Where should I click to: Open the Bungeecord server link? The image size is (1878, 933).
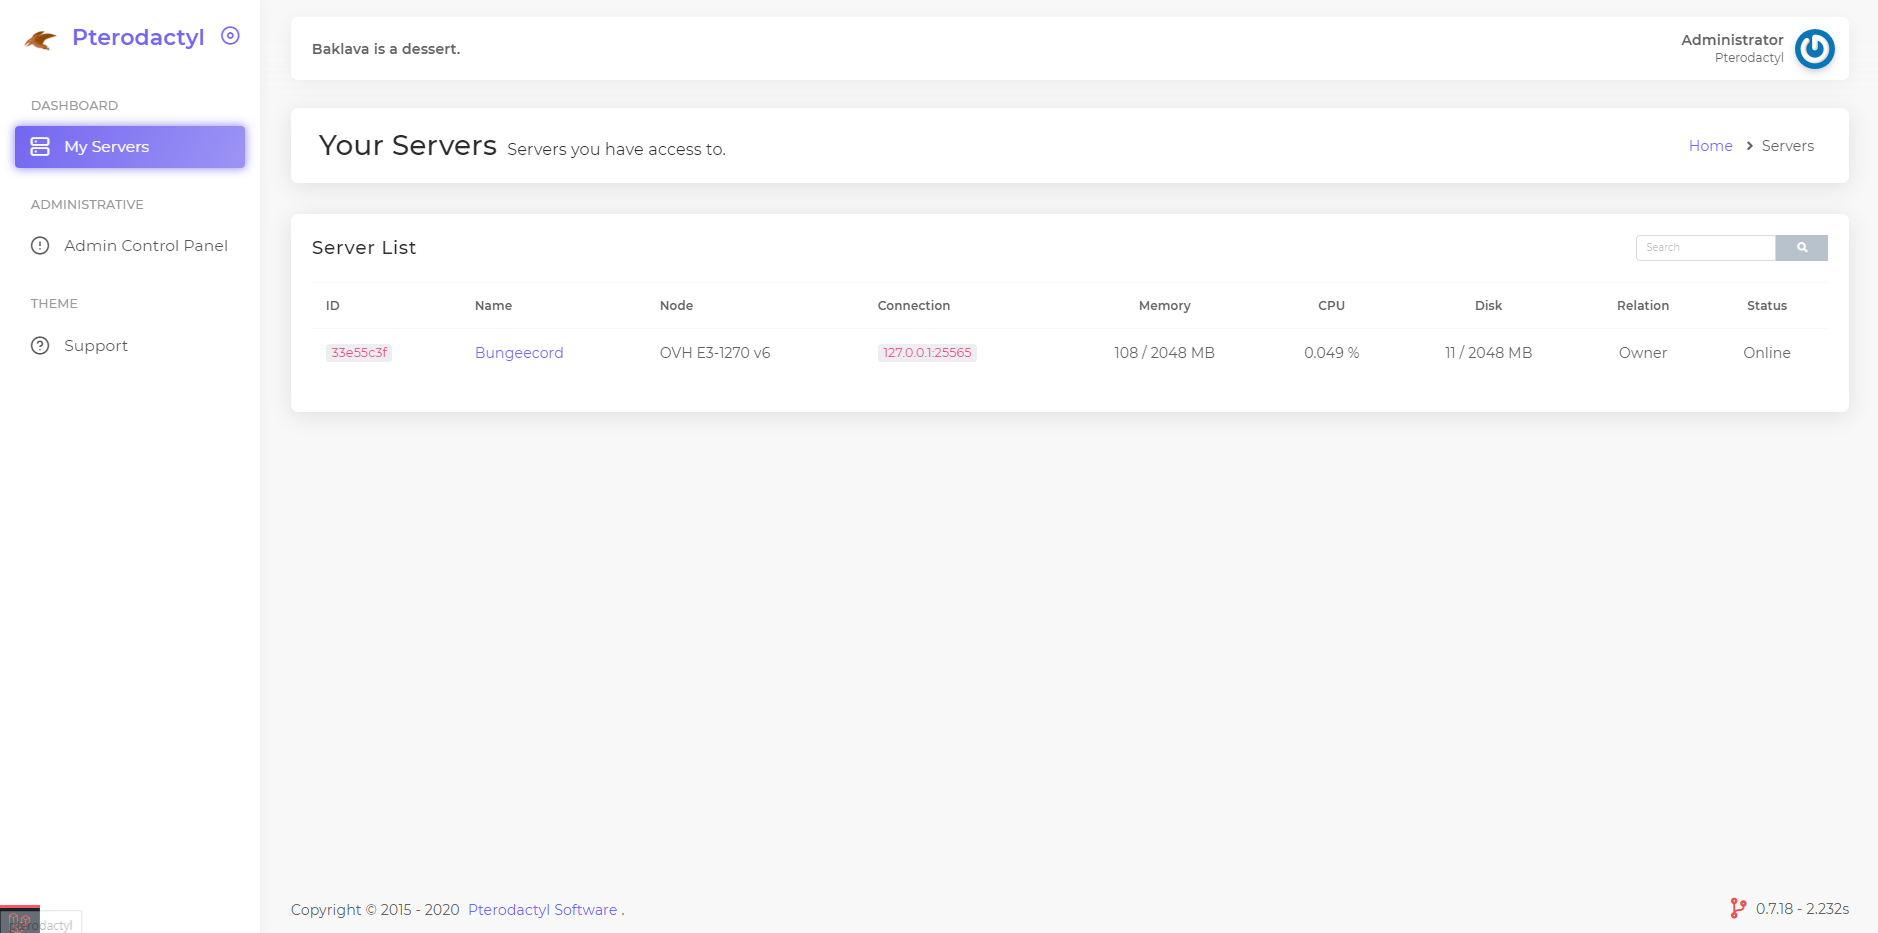(x=519, y=353)
